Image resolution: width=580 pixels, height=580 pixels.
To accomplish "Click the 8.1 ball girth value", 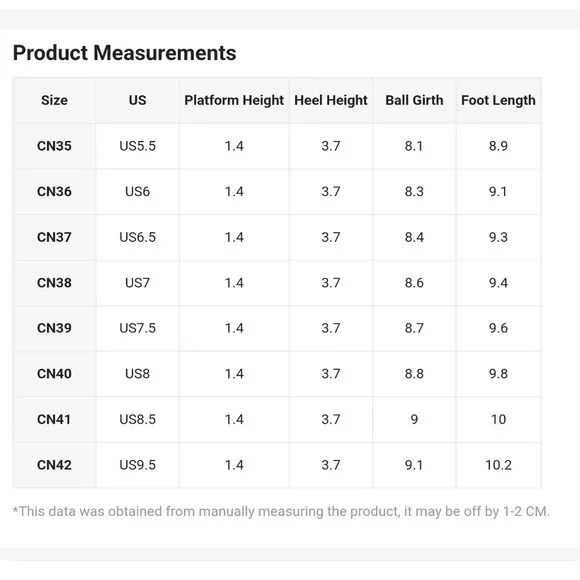I will 414,146.
